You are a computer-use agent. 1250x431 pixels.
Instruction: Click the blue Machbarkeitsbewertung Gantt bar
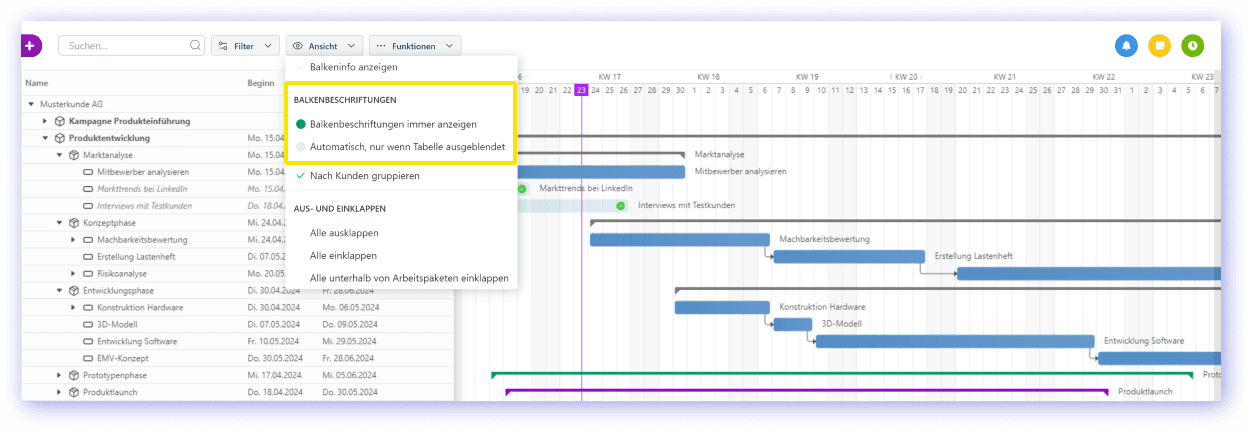coord(680,240)
